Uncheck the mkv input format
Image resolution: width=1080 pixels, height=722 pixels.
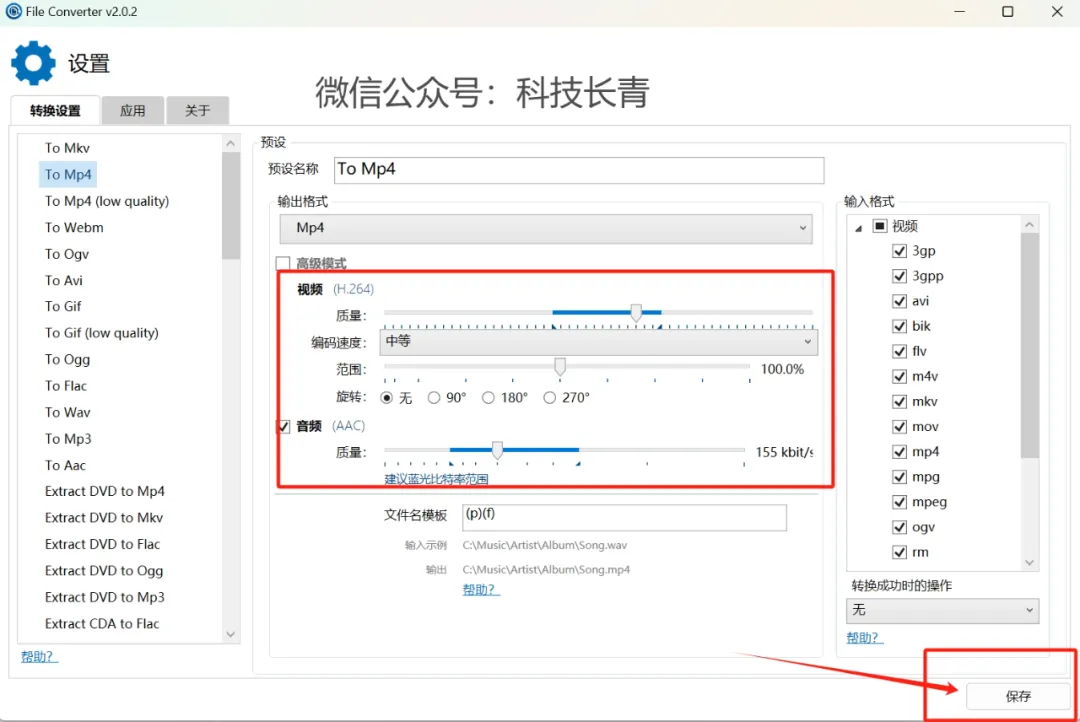[899, 402]
